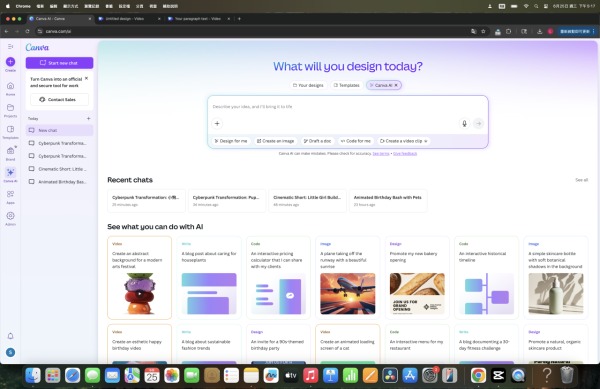Add new chat with plus beside Today

tap(88, 119)
